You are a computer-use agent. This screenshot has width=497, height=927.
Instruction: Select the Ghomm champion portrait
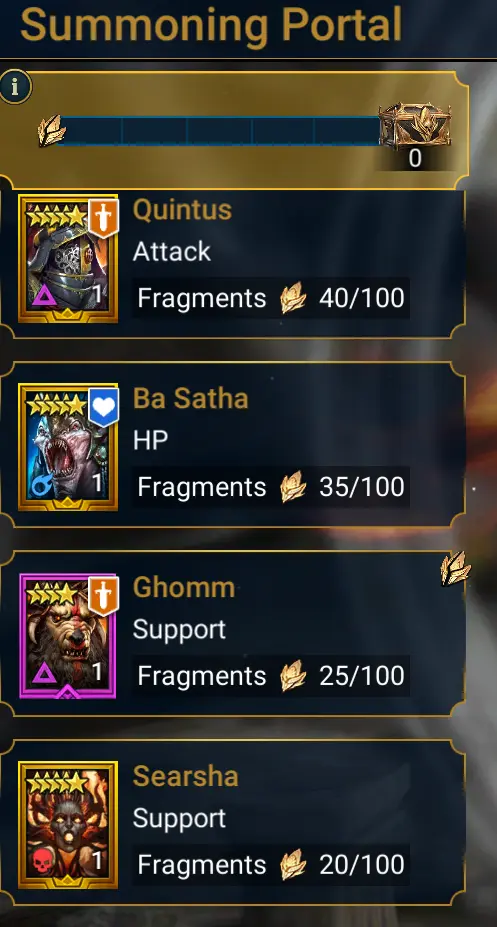(68, 636)
